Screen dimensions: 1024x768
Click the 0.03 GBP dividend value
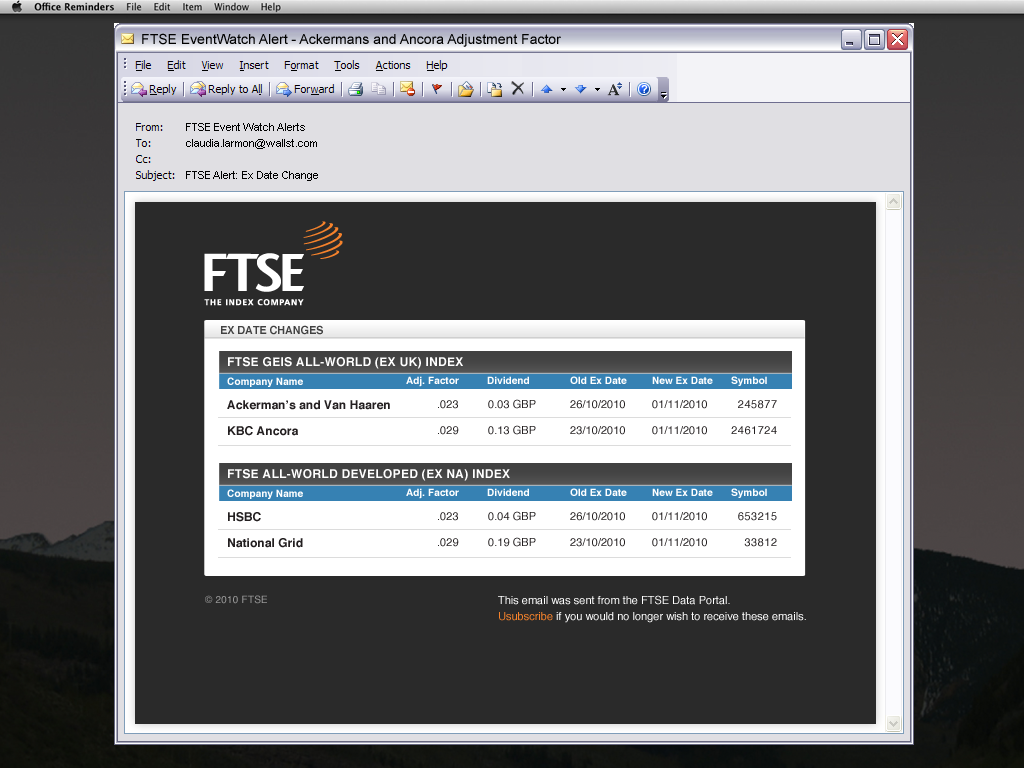[x=511, y=404]
